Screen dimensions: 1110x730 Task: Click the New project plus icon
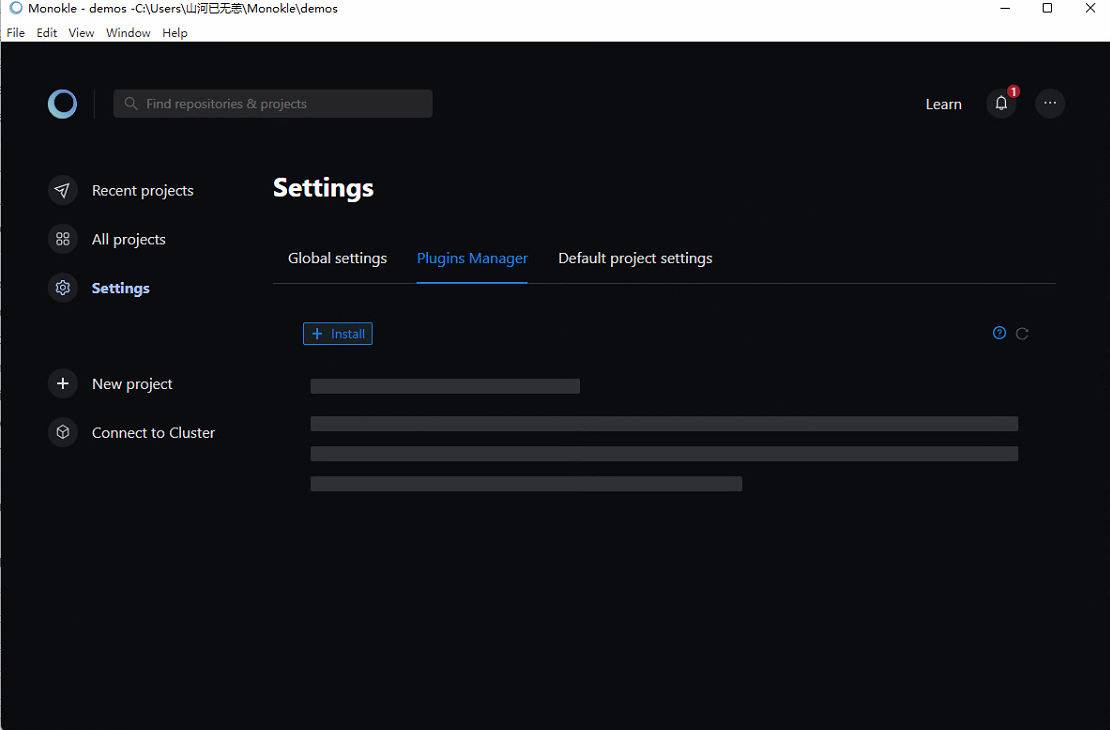(62, 383)
